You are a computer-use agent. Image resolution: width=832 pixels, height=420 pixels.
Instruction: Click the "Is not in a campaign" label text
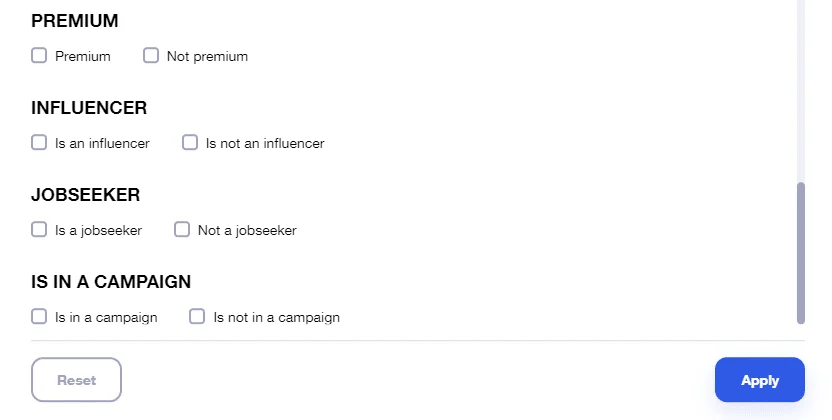(276, 317)
